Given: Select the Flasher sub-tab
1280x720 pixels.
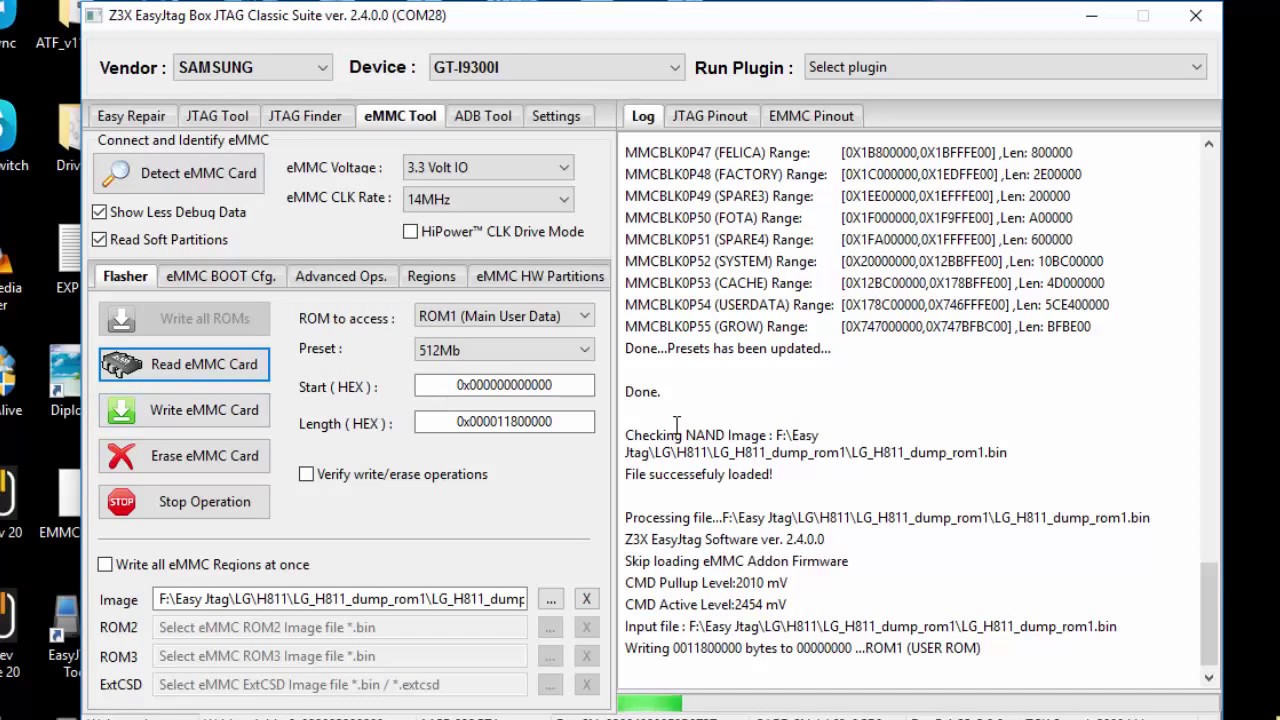Looking at the screenshot, I should tap(125, 276).
